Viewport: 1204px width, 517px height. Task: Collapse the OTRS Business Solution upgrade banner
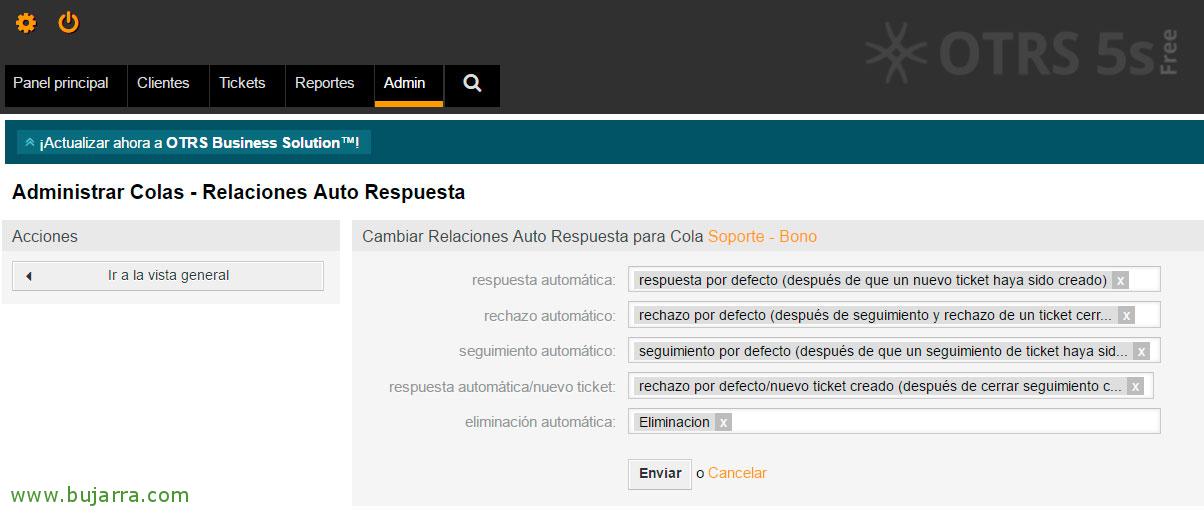click(x=30, y=143)
